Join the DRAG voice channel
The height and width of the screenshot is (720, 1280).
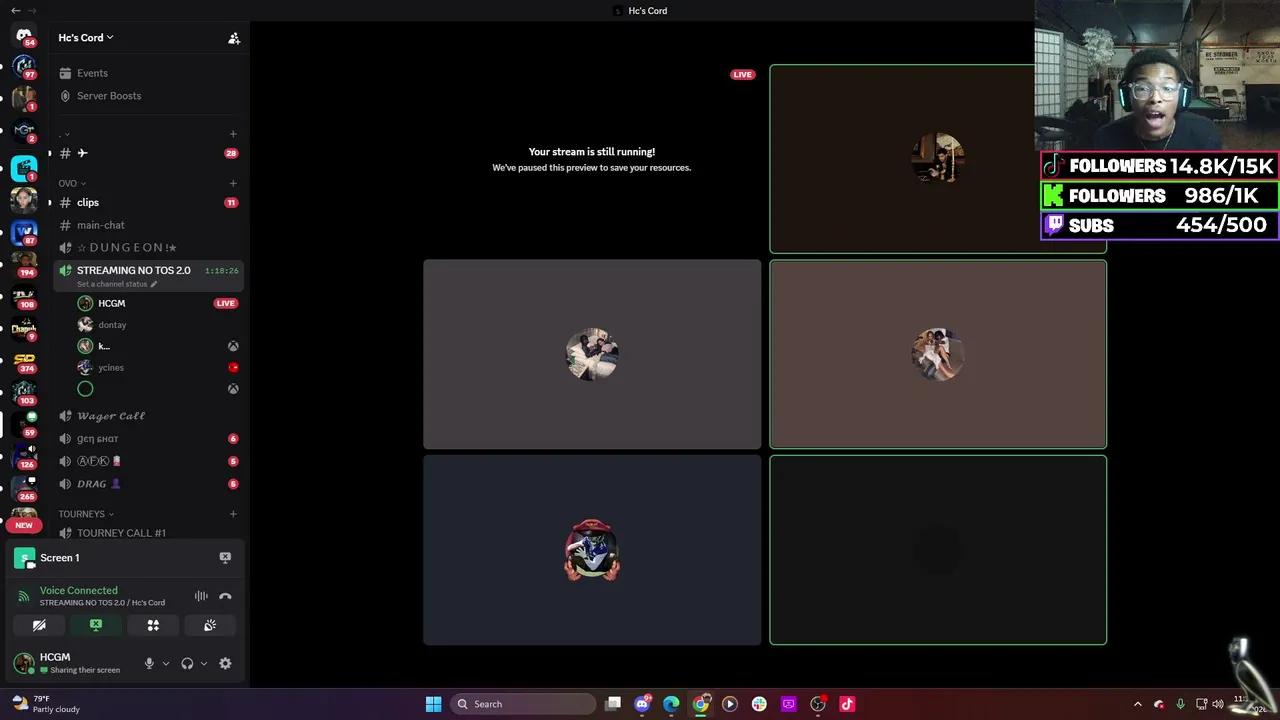[x=148, y=484]
